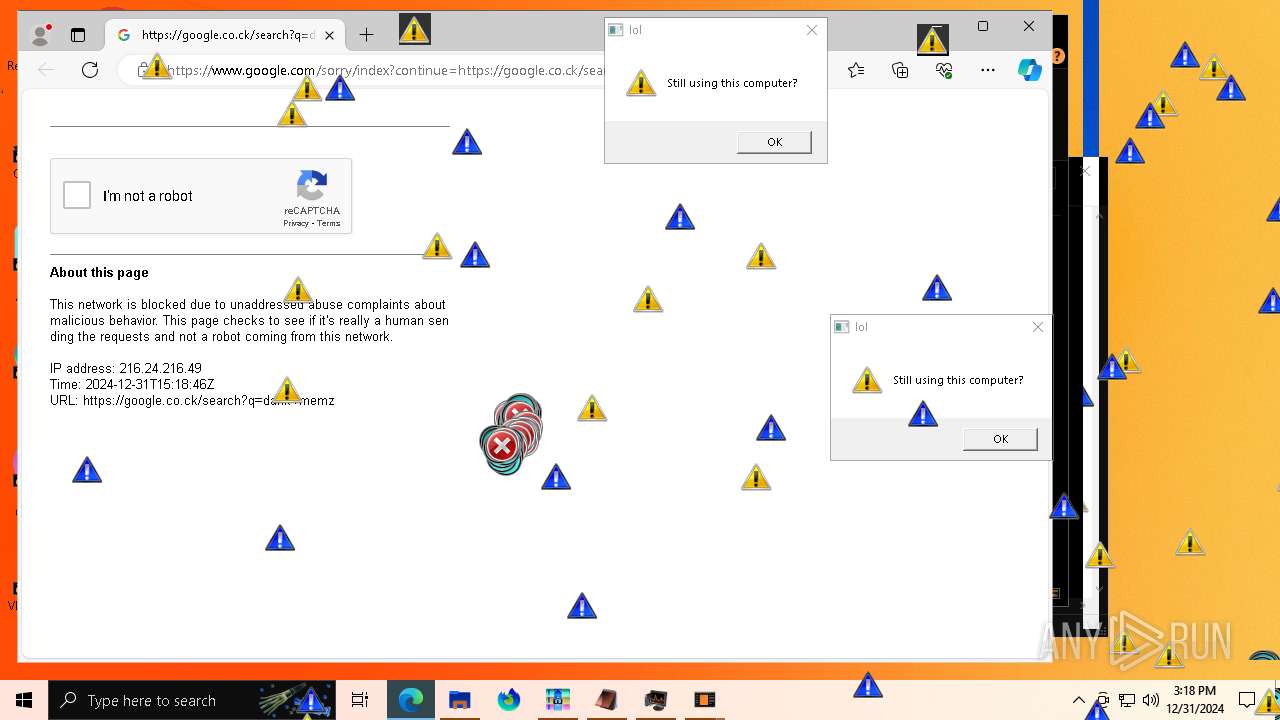
Task: Open the clock showing 3:18 PM
Action: pyautogui.click(x=1195, y=700)
